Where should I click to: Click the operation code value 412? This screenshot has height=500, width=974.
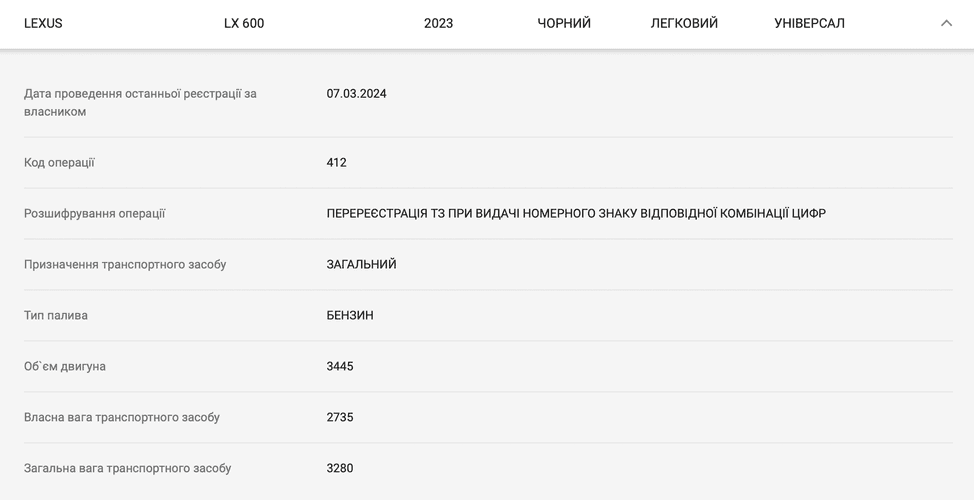[336, 163]
